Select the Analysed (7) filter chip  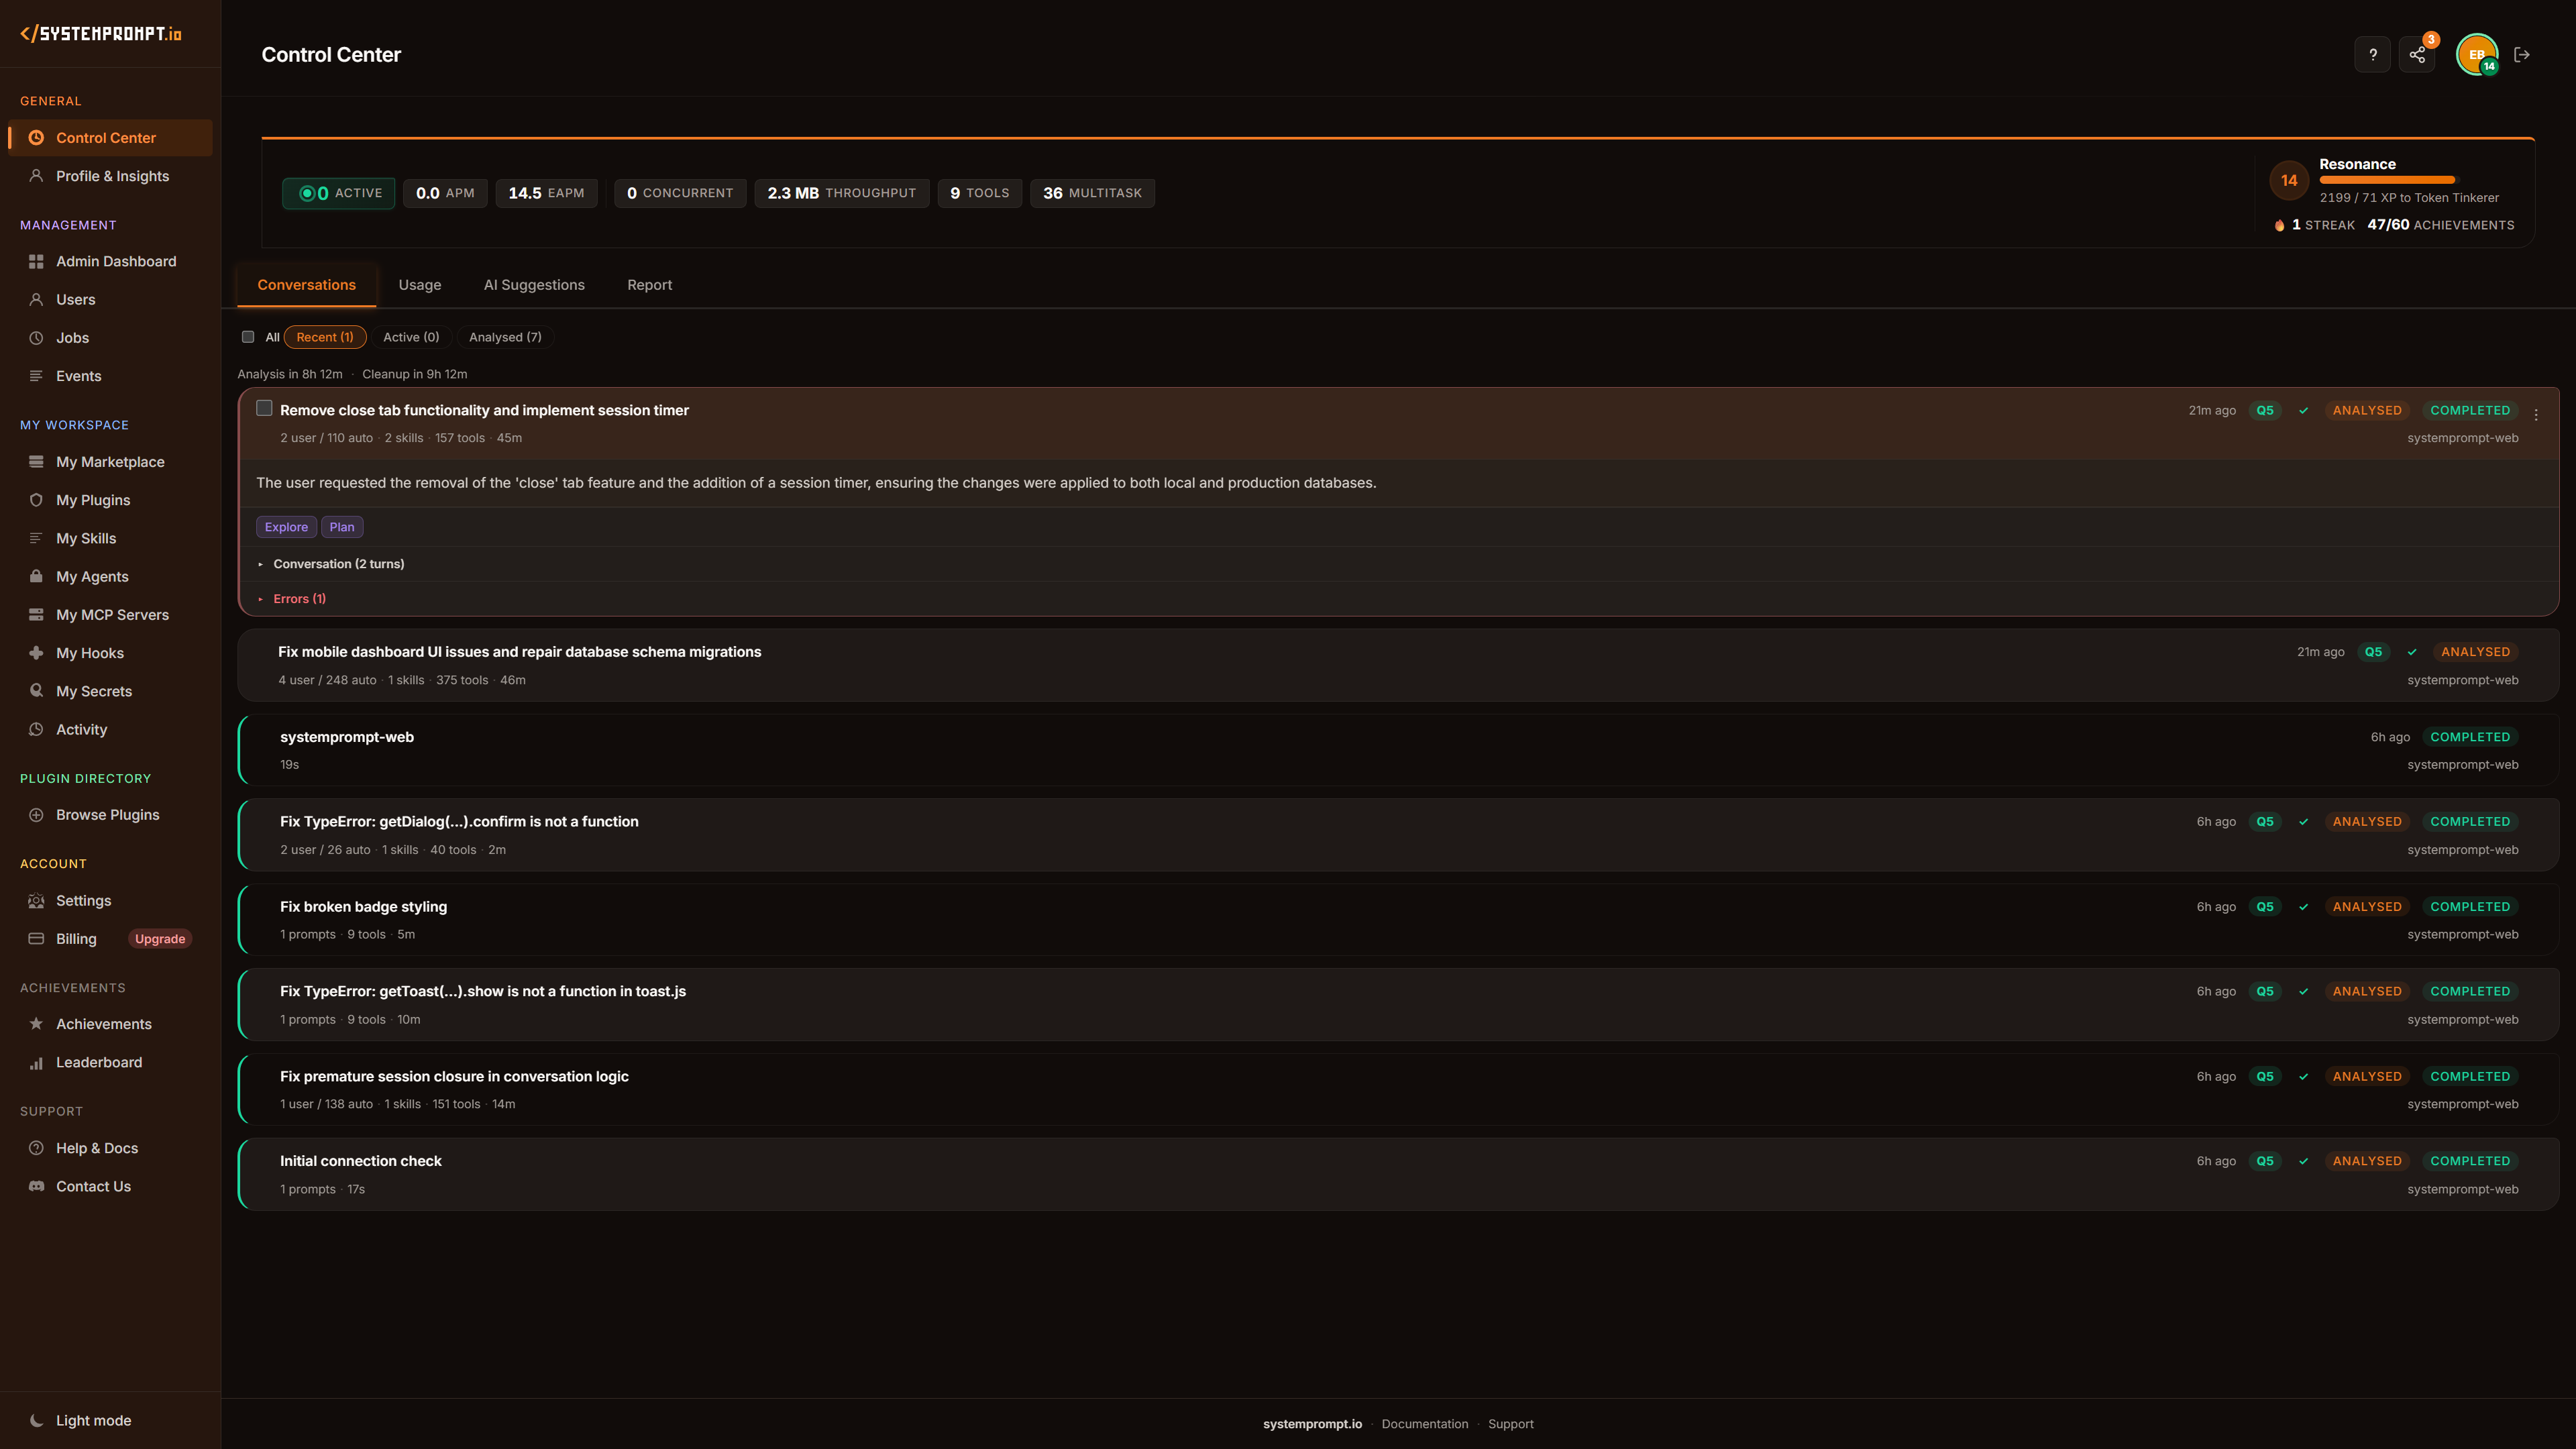point(505,337)
